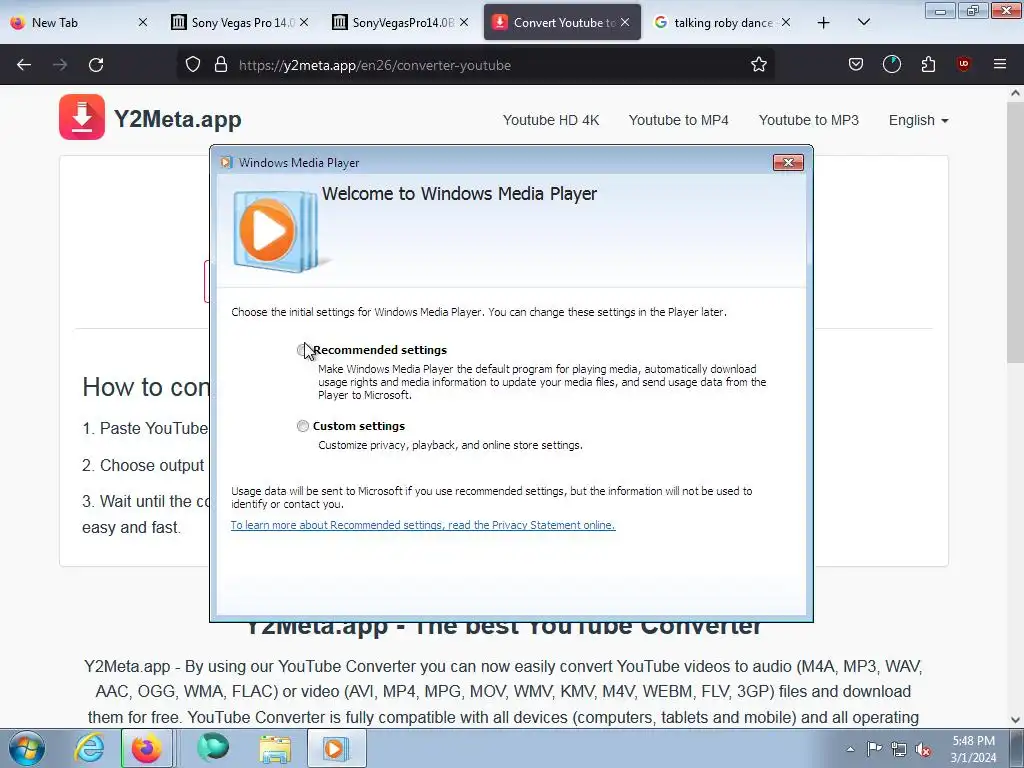Click the Y2Meta.app red download logo
Screen dimensions: 1024x768
82,117
